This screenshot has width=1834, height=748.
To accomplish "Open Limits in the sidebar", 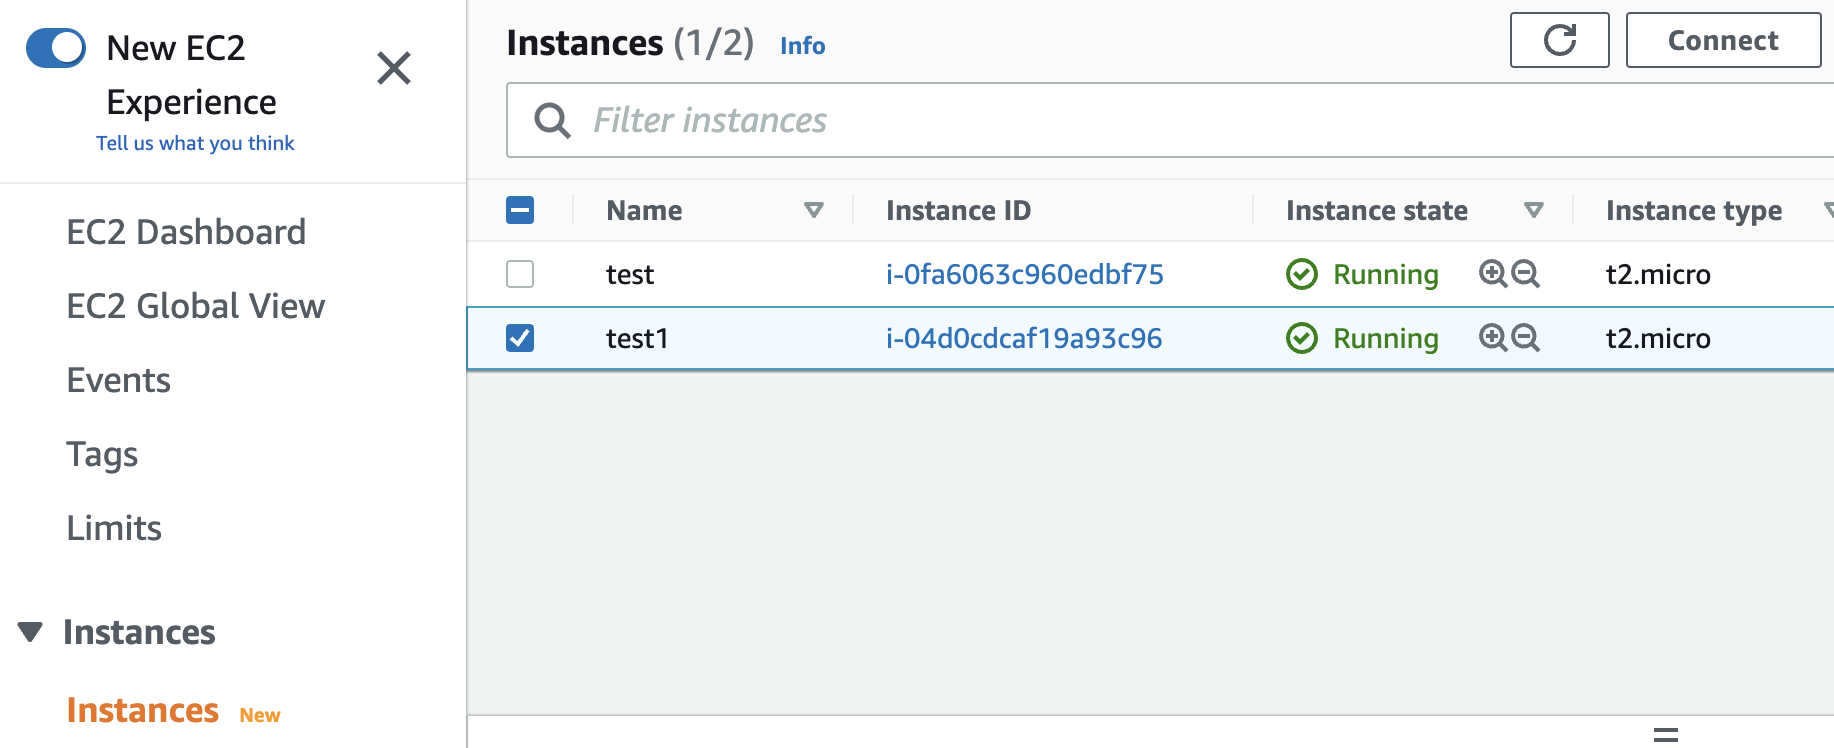I will point(114,528).
